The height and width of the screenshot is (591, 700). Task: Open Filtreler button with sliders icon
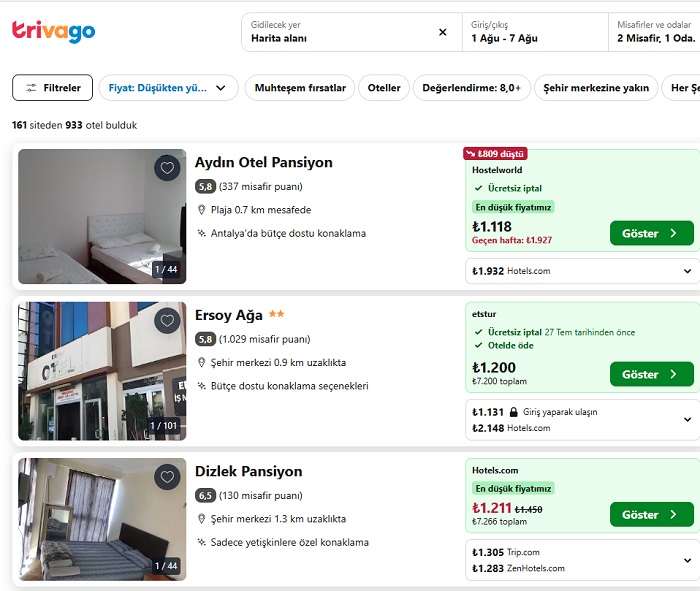pyautogui.click(x=53, y=87)
